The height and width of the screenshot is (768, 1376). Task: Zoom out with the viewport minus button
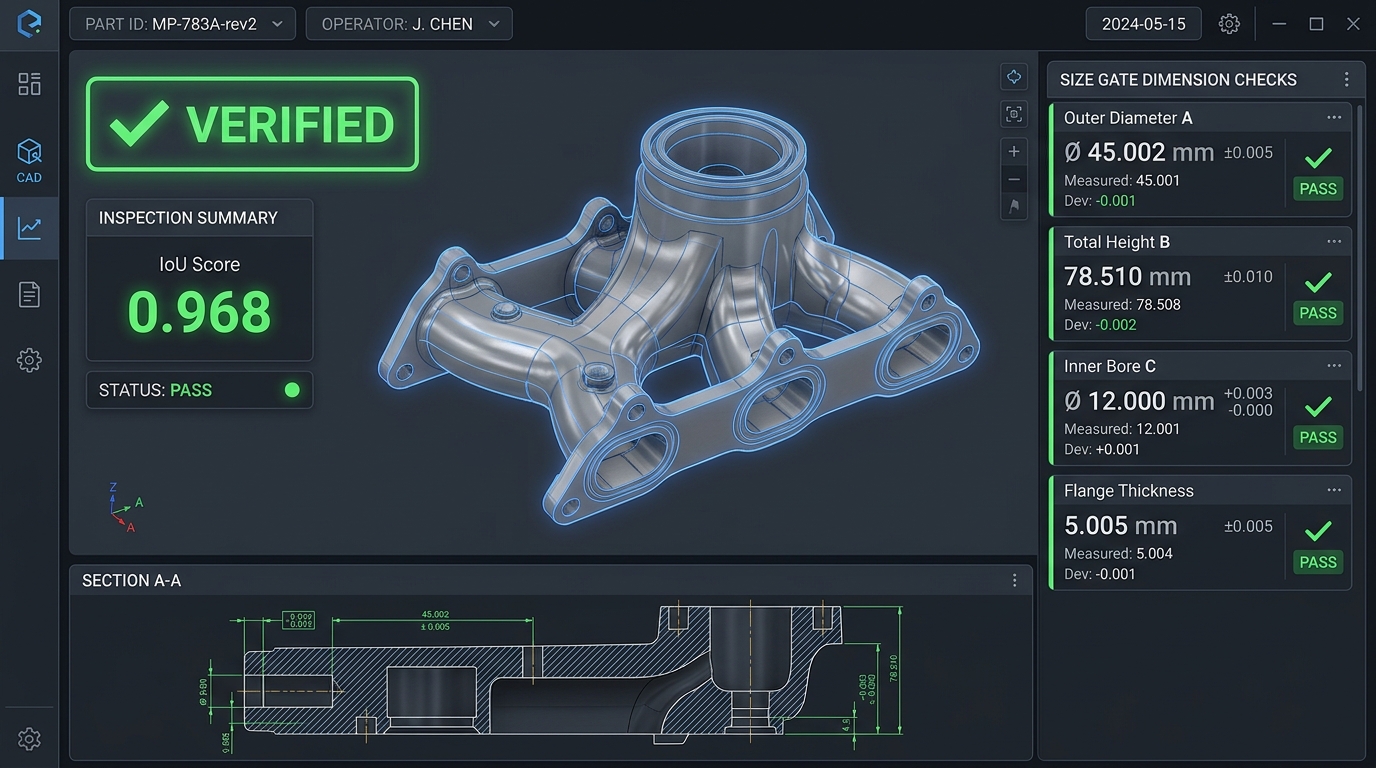click(1014, 179)
